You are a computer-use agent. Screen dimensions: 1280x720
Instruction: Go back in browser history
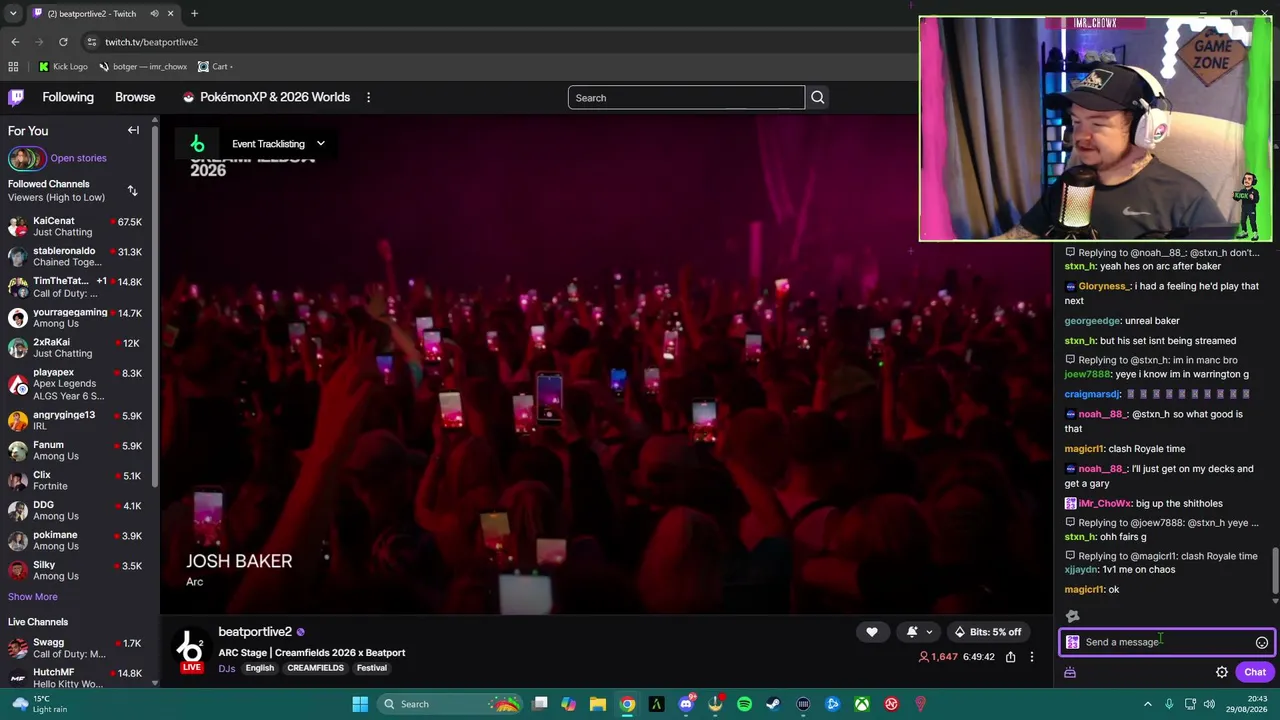(x=15, y=42)
